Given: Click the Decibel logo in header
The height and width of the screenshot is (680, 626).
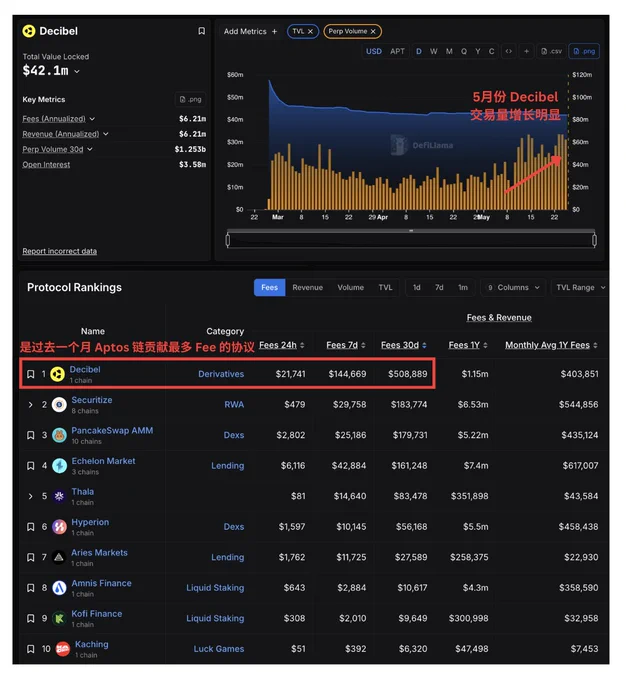Looking at the screenshot, I should click(x=29, y=31).
